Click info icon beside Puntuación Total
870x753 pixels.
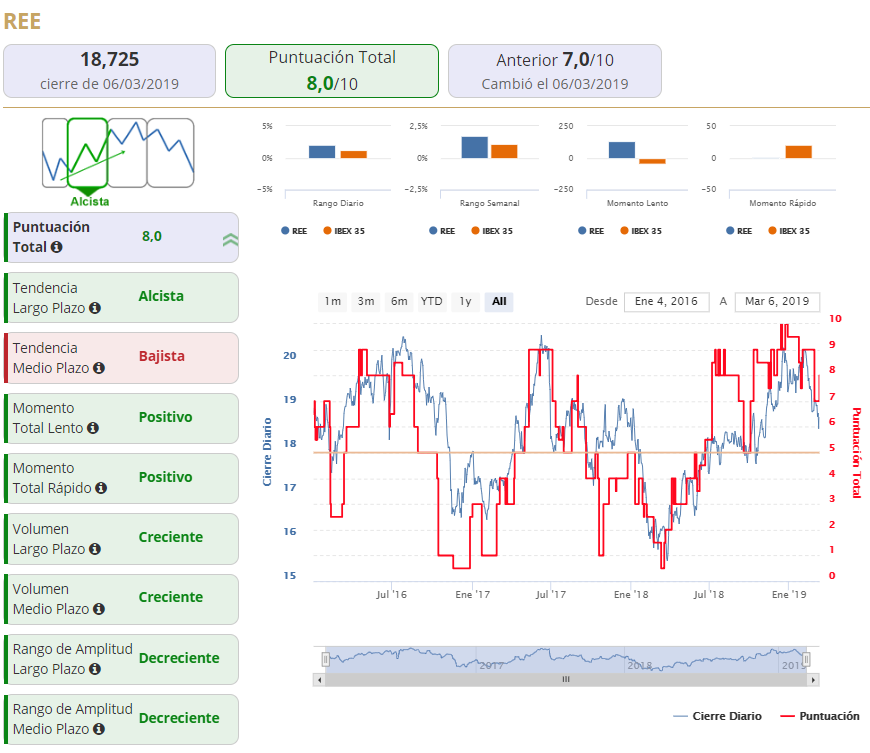[x=56, y=247]
